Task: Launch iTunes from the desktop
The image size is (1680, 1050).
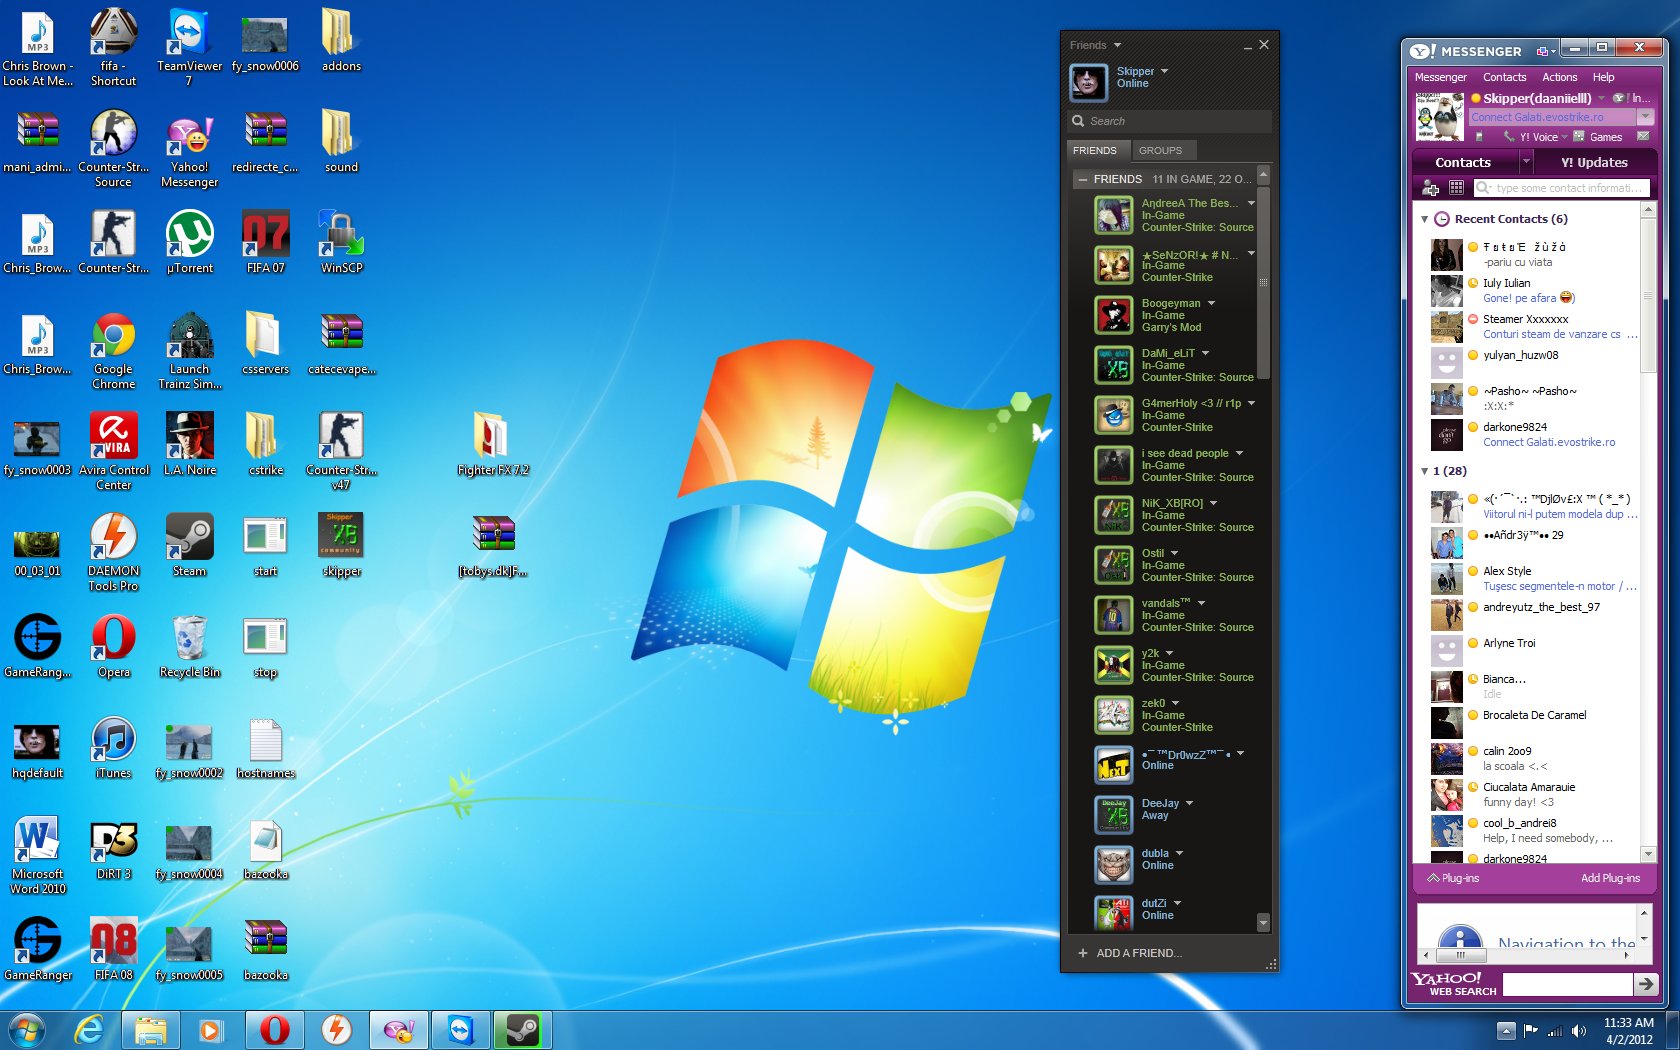Action: click(113, 747)
